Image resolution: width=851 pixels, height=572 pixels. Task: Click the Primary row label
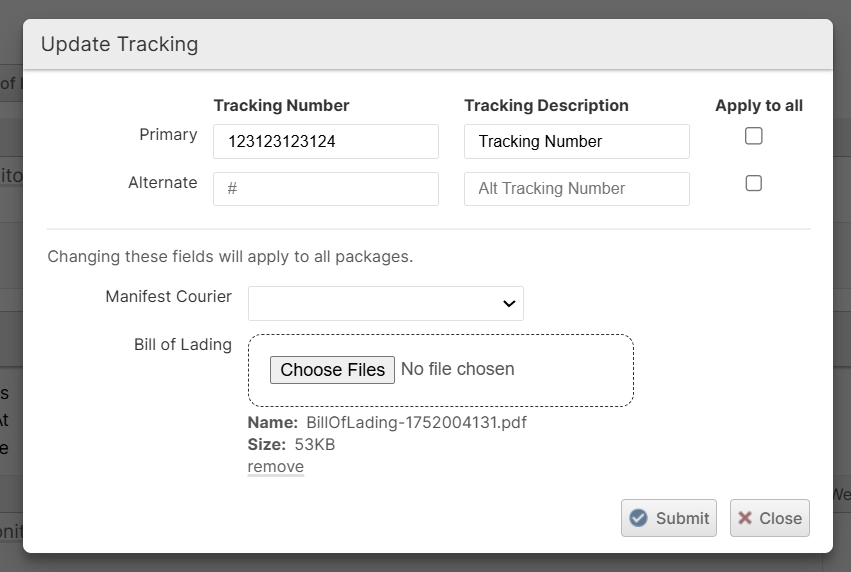tap(168, 134)
